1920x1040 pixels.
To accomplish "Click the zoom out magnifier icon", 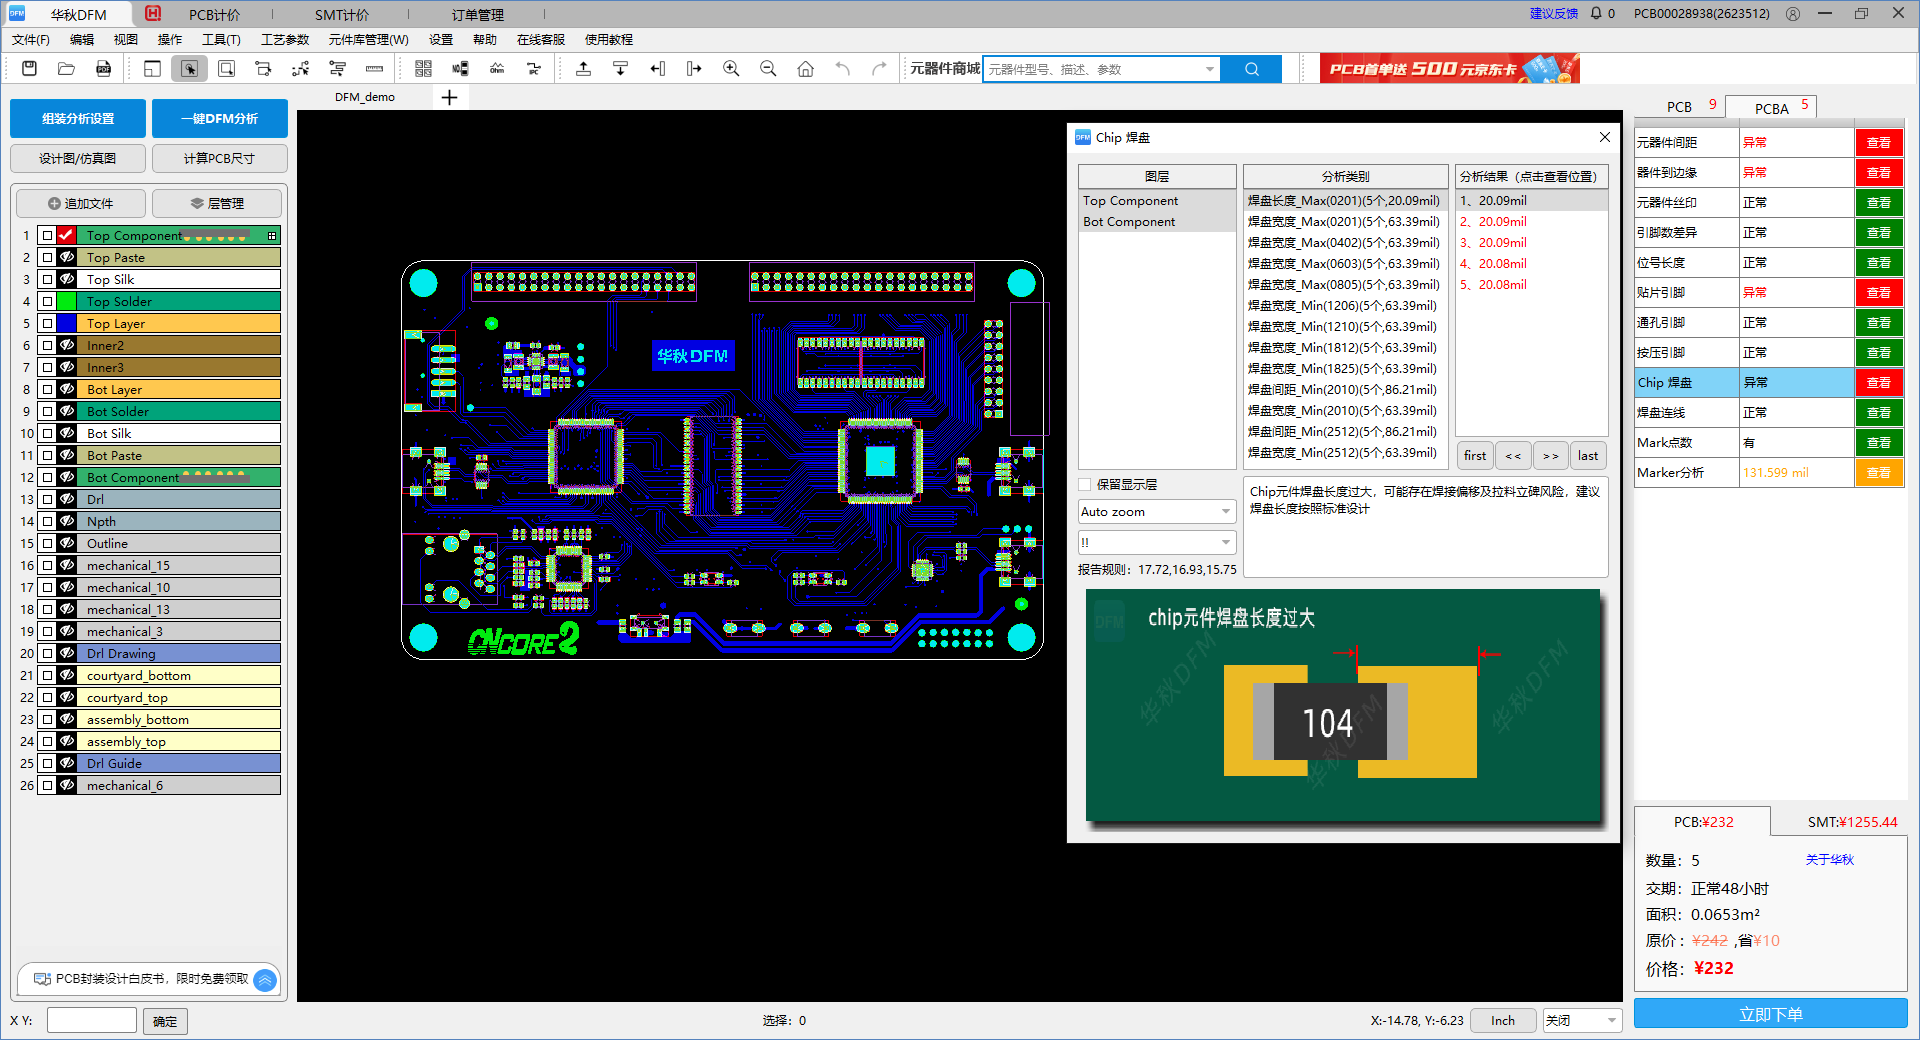I will point(768,69).
